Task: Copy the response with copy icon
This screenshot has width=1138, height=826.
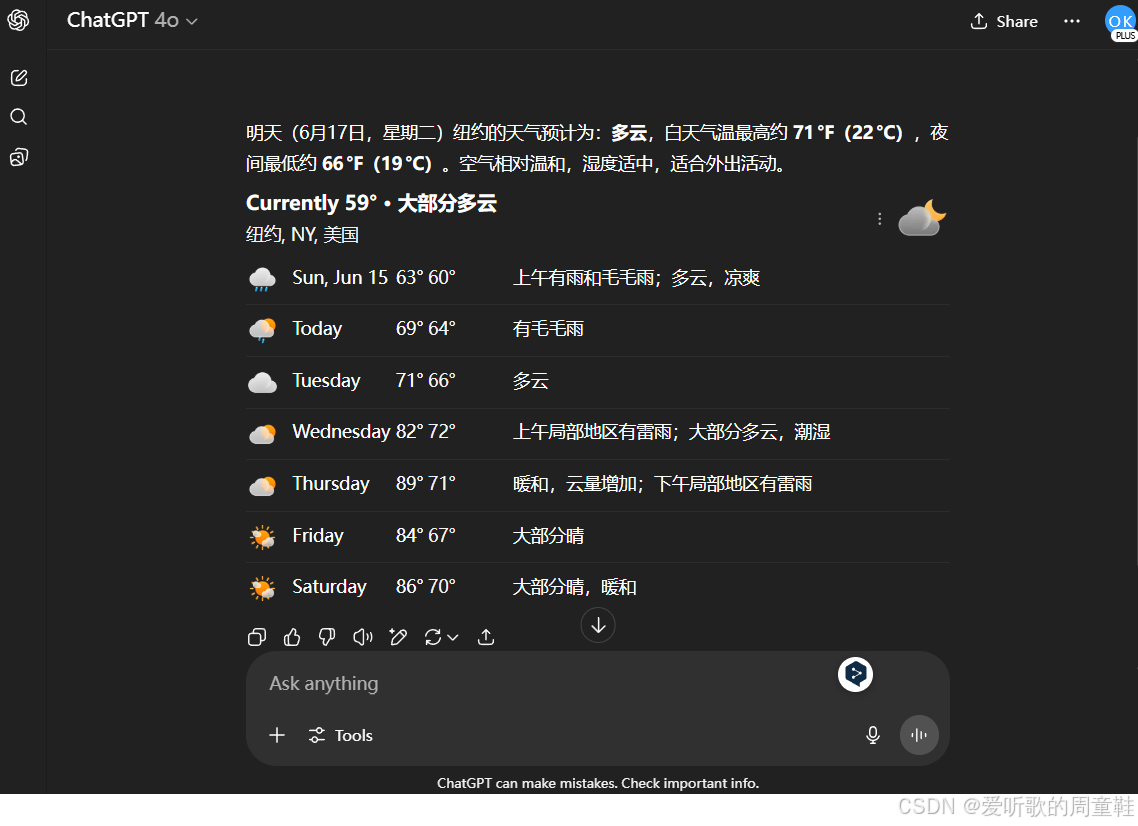Action: [x=257, y=637]
